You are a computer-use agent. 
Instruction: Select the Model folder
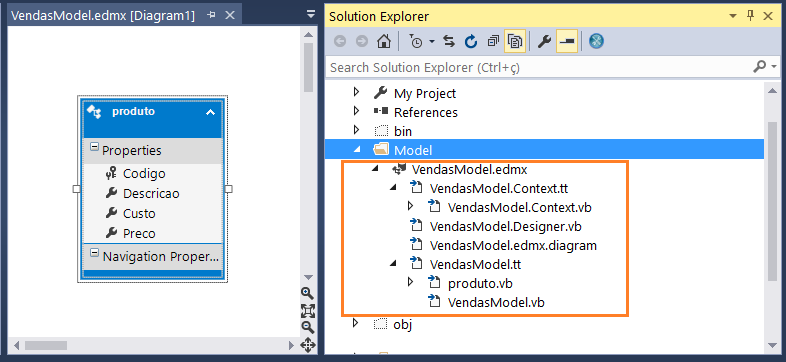click(413, 150)
